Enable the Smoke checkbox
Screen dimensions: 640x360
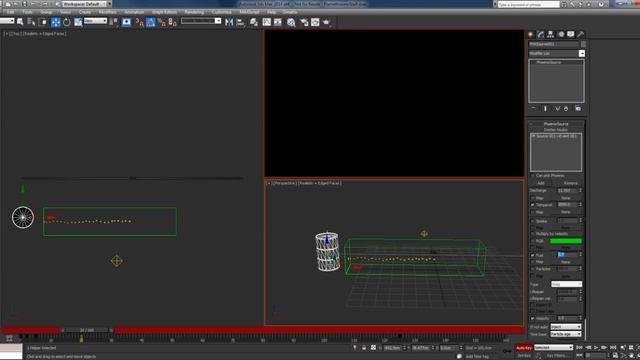(533, 221)
